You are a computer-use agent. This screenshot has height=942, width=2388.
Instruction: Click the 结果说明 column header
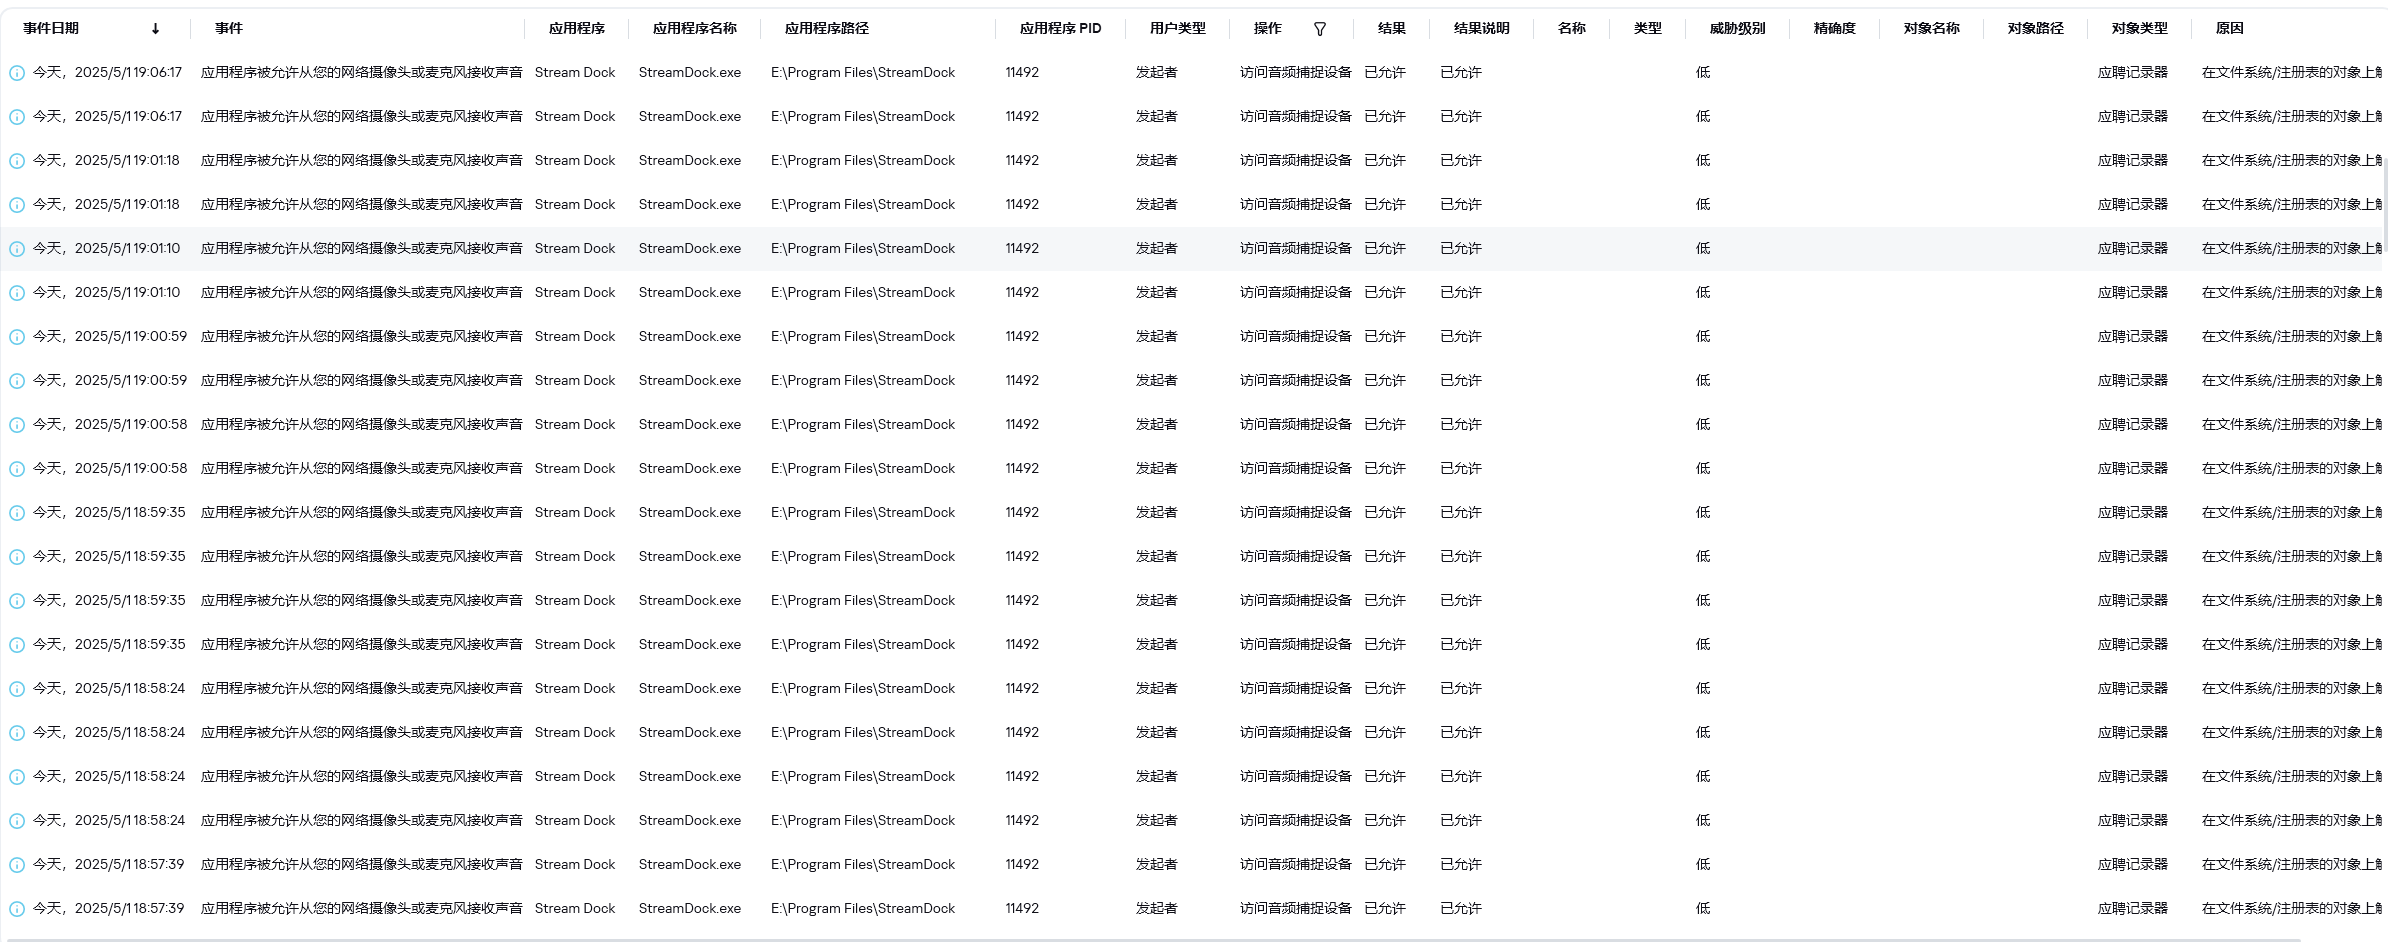pos(1482,28)
